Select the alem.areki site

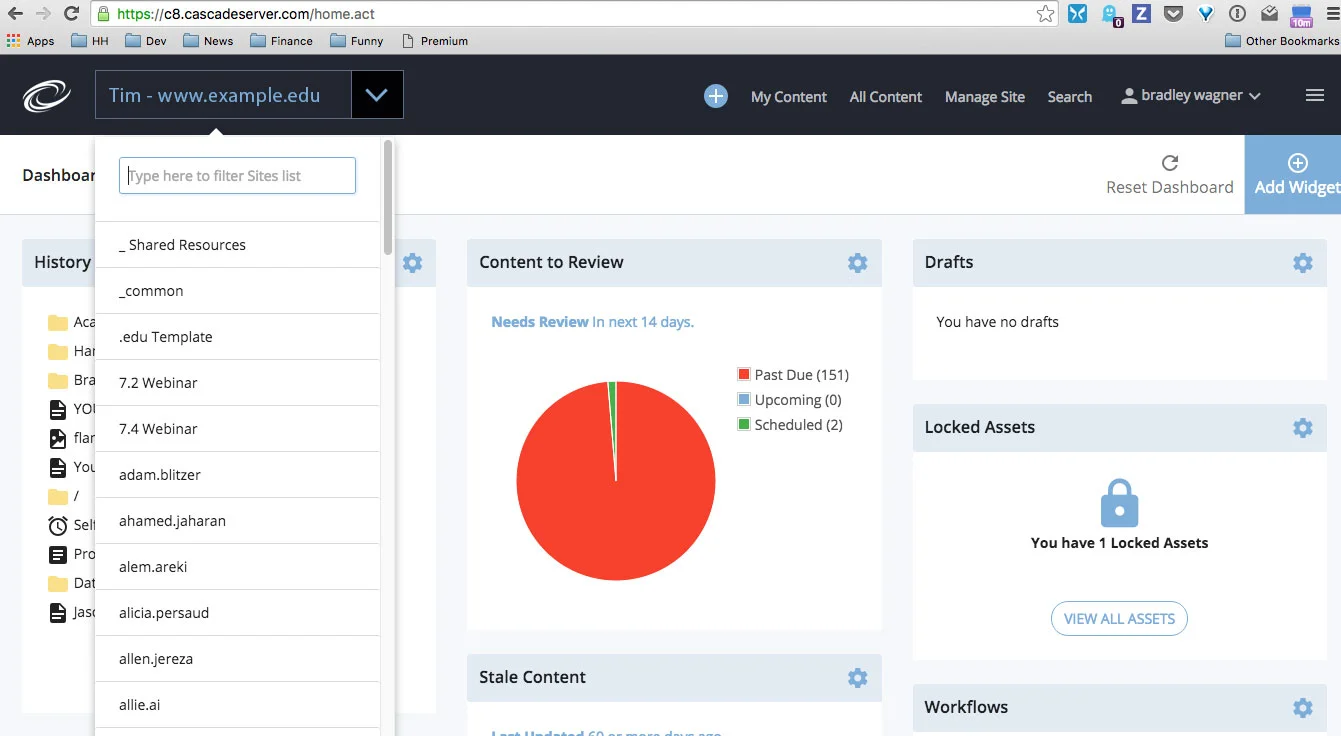237,567
